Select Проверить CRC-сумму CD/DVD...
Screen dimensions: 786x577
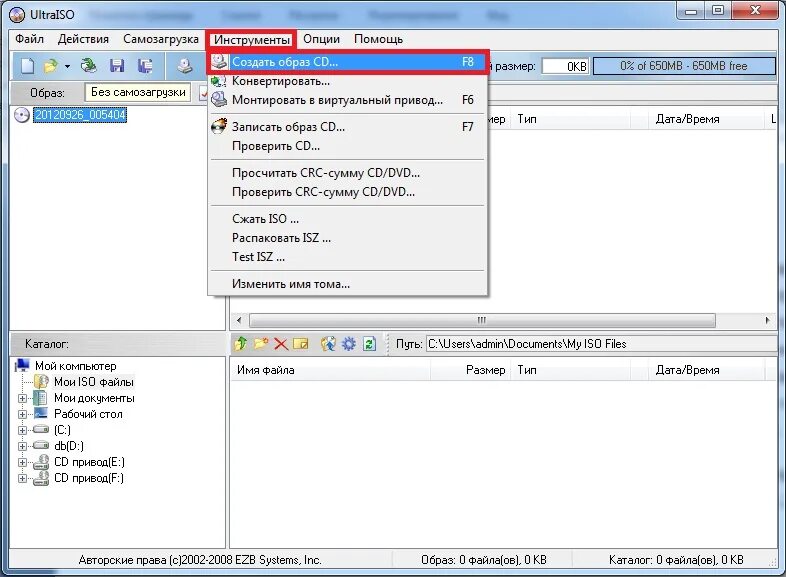[347, 193]
